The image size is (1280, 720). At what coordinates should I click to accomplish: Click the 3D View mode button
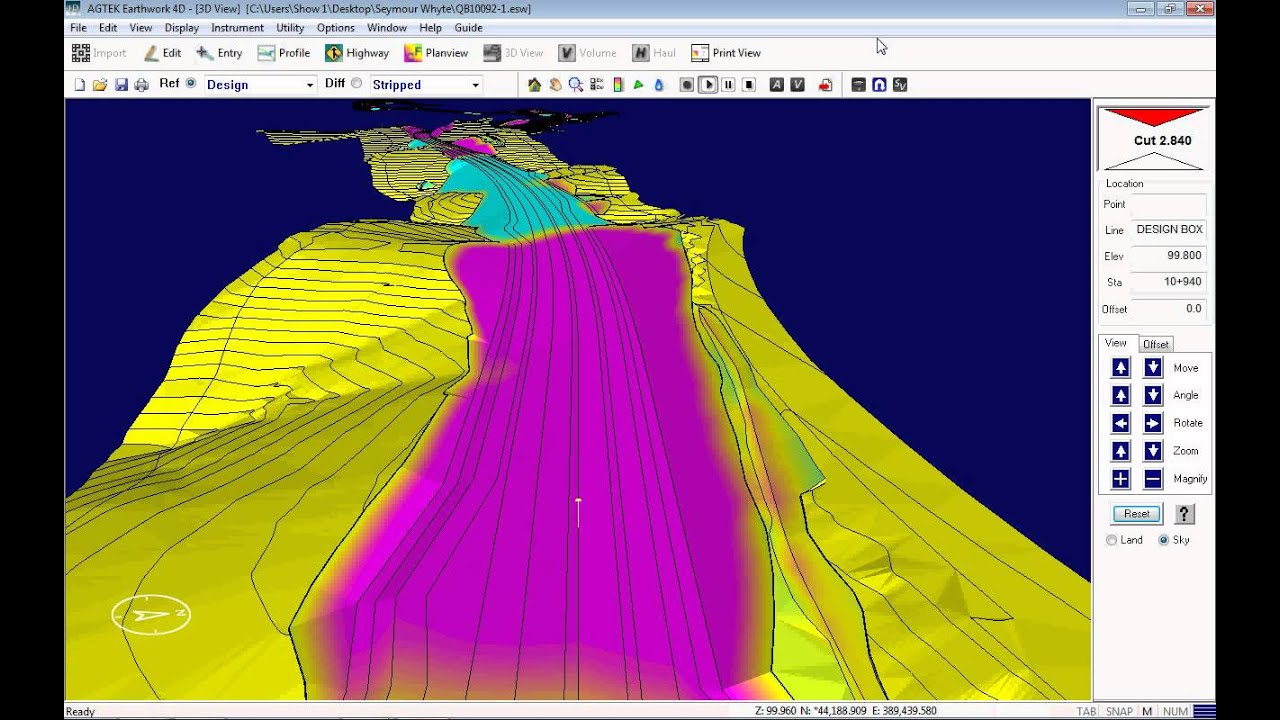tap(513, 53)
